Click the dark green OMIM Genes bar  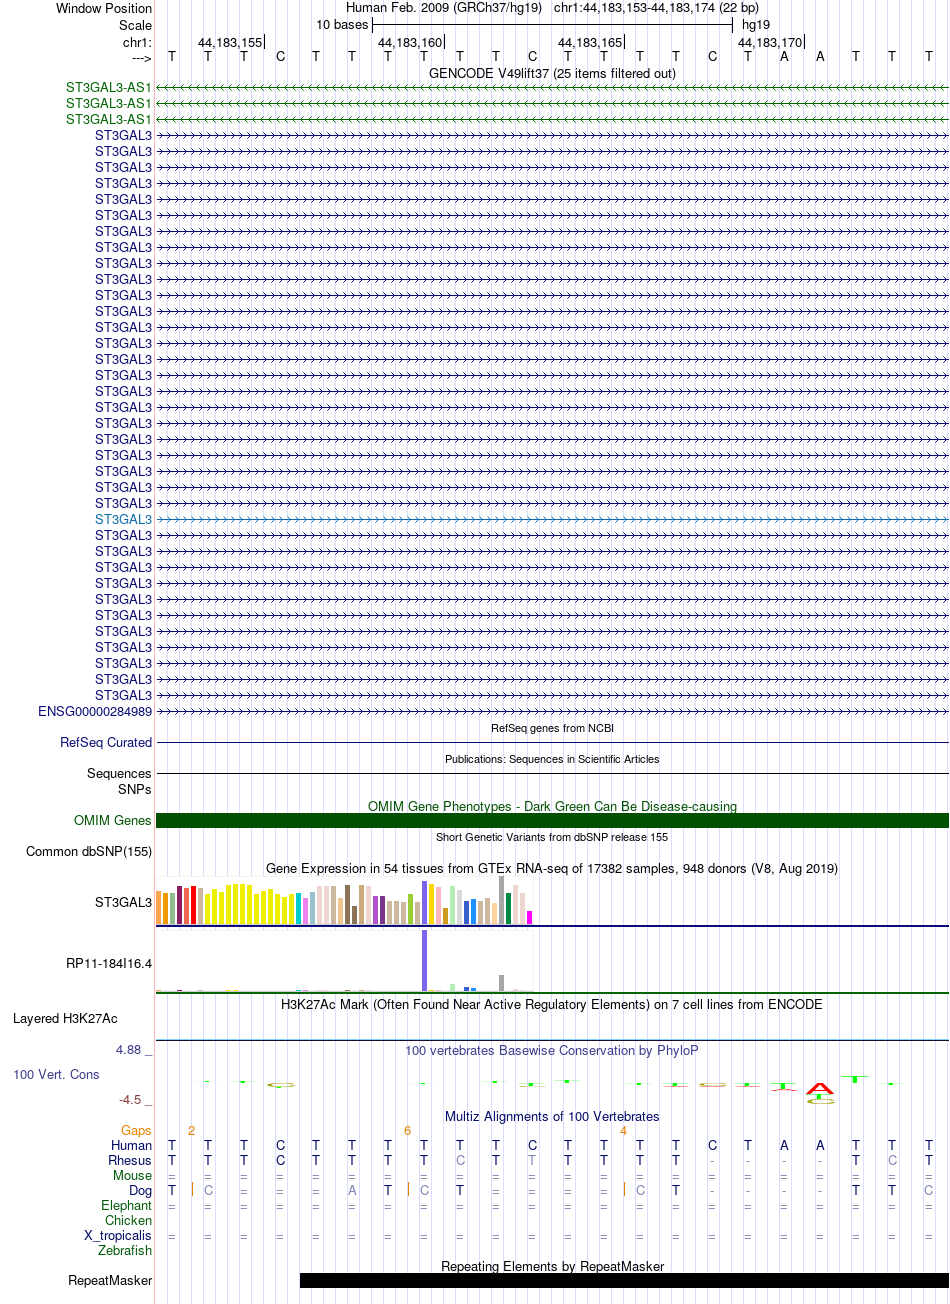(x=552, y=820)
